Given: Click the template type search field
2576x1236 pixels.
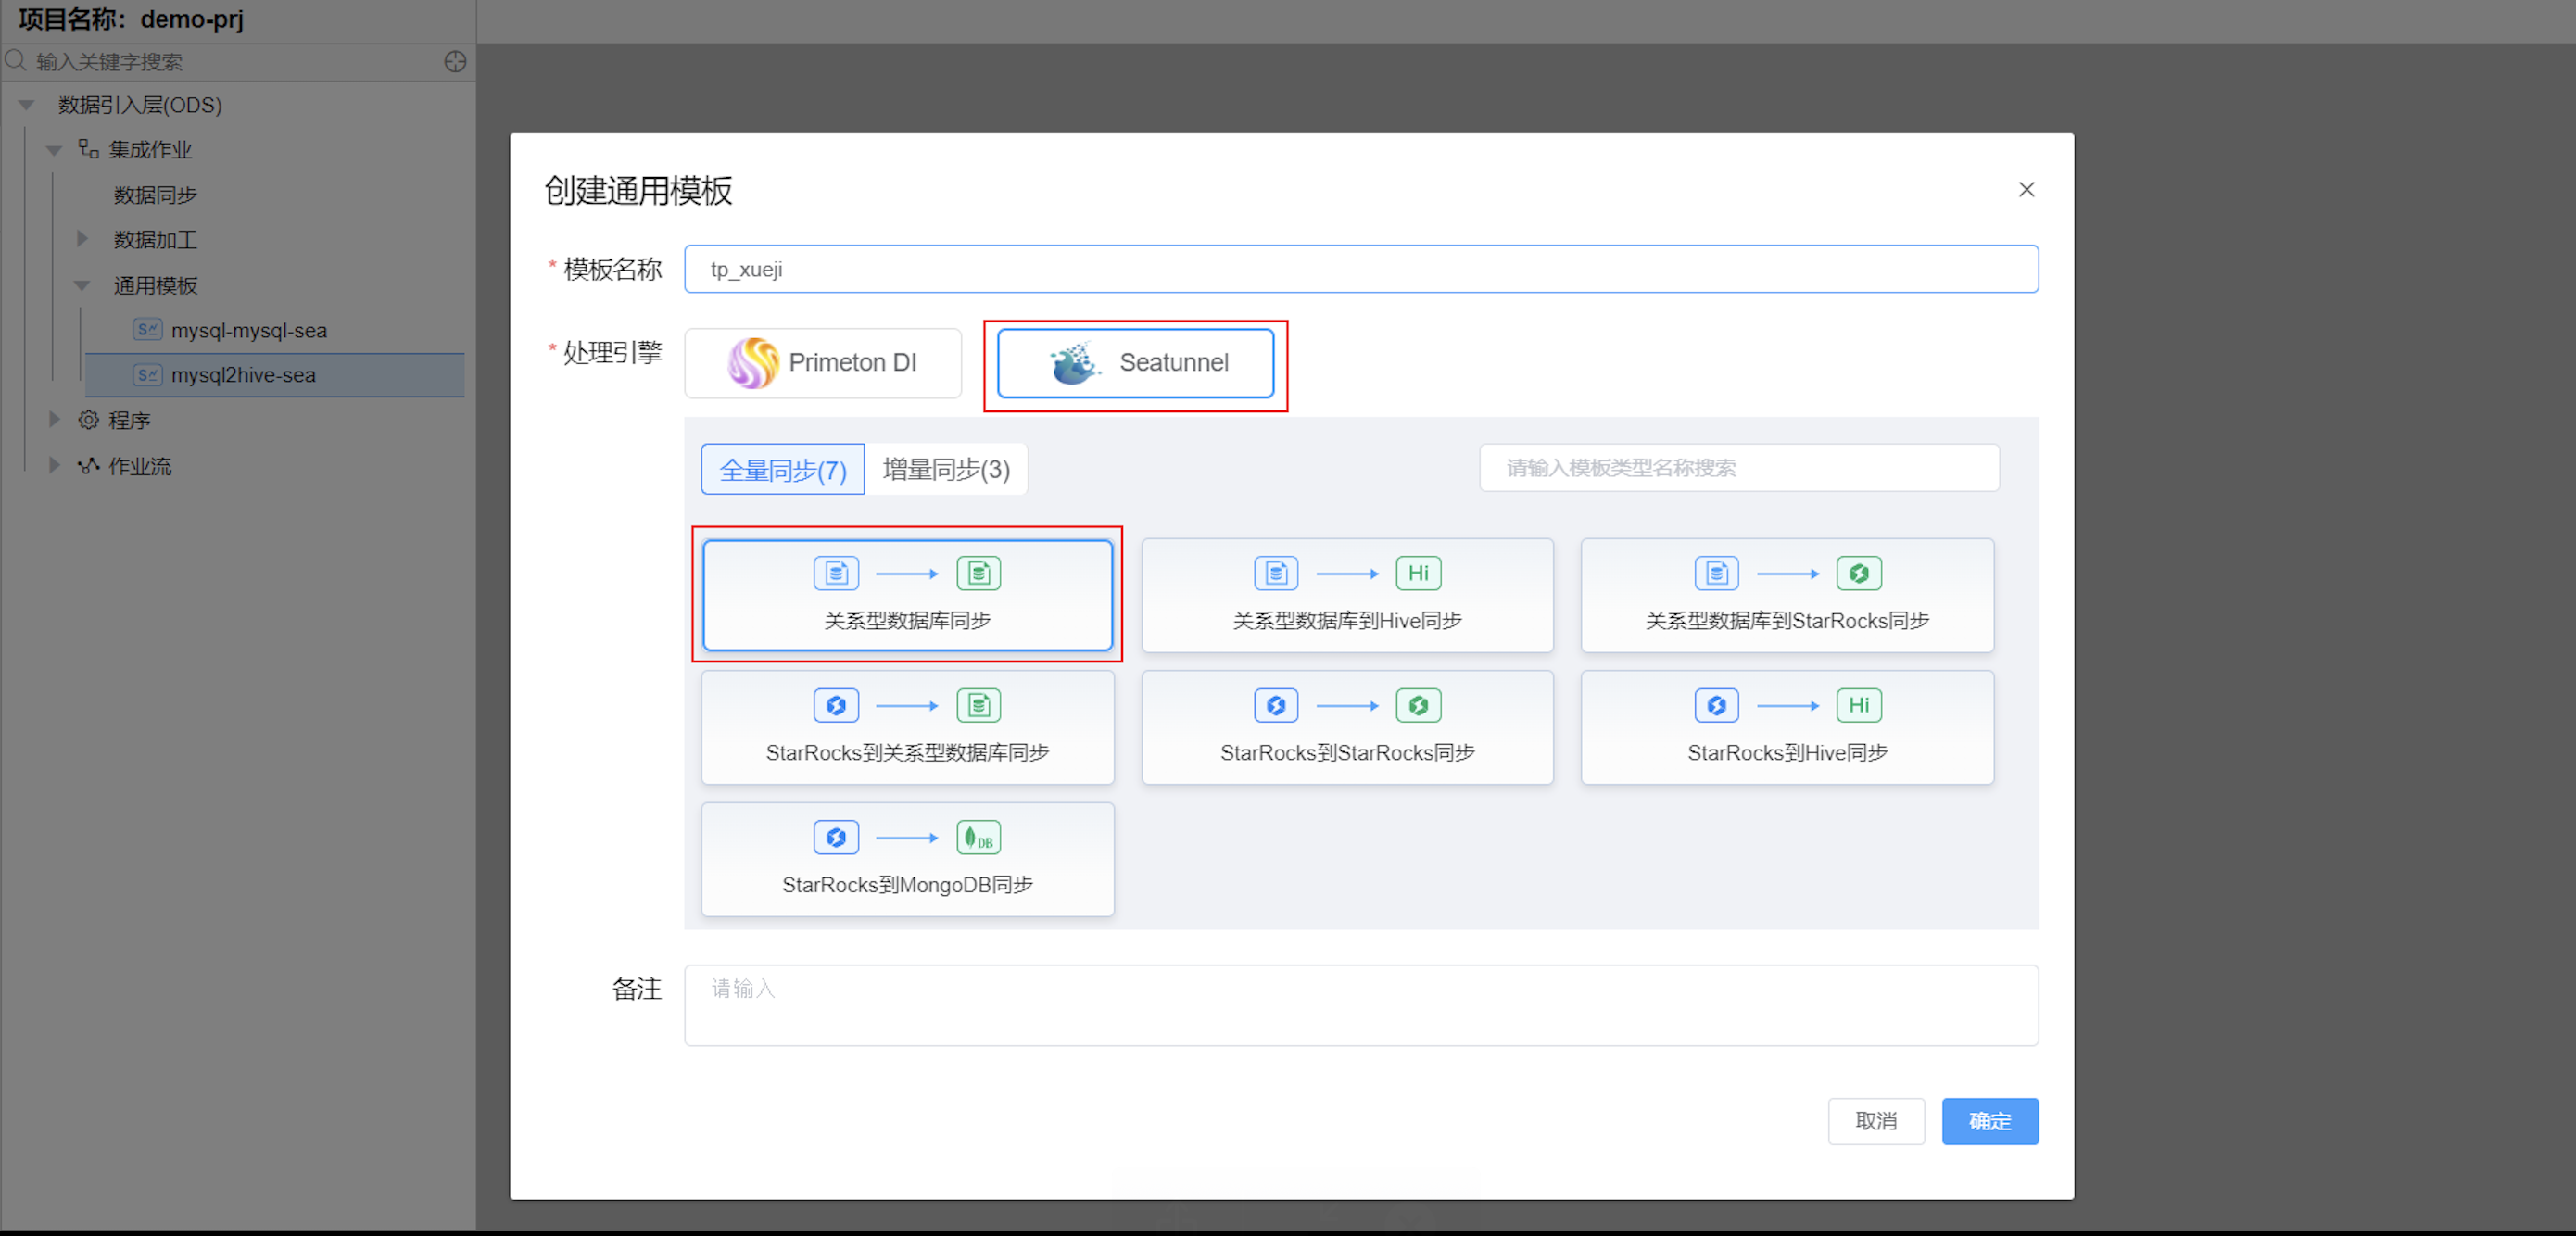Looking at the screenshot, I should click(x=1738, y=468).
